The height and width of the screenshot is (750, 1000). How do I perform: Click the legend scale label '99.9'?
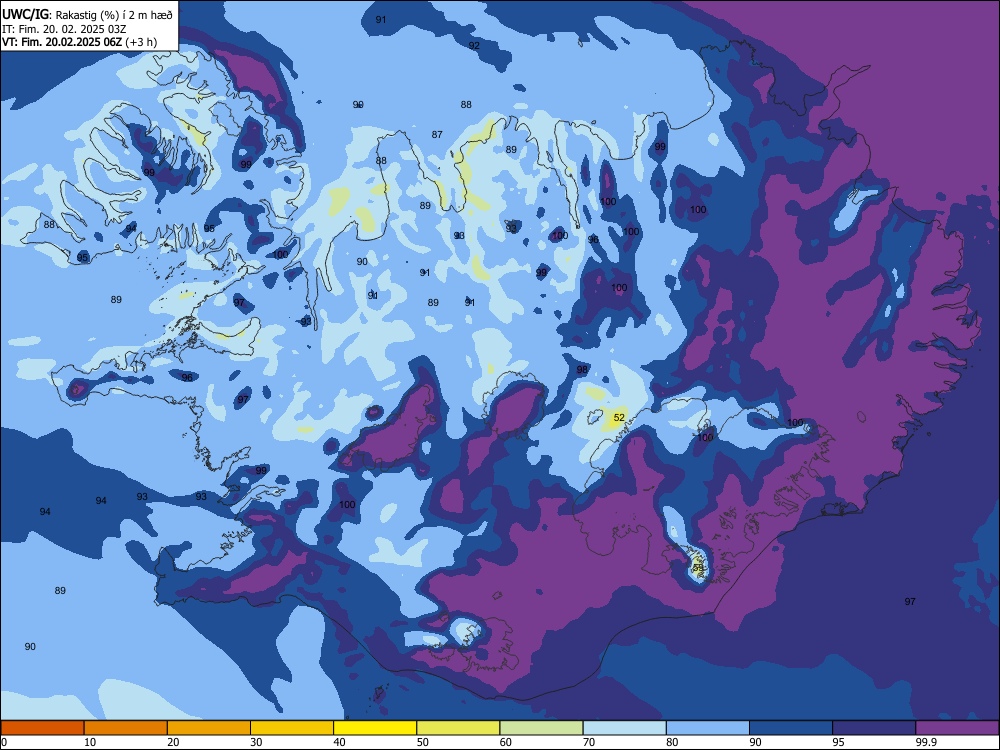tap(925, 742)
